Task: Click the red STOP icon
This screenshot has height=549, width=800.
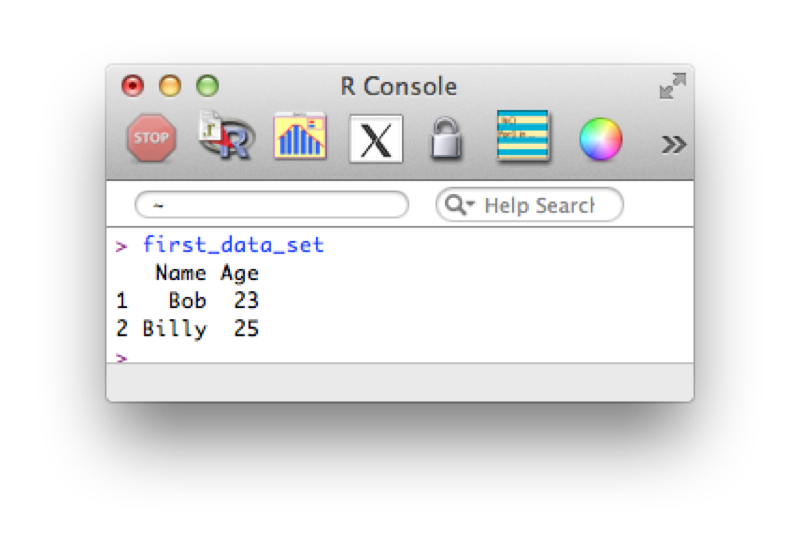Action: coord(152,138)
